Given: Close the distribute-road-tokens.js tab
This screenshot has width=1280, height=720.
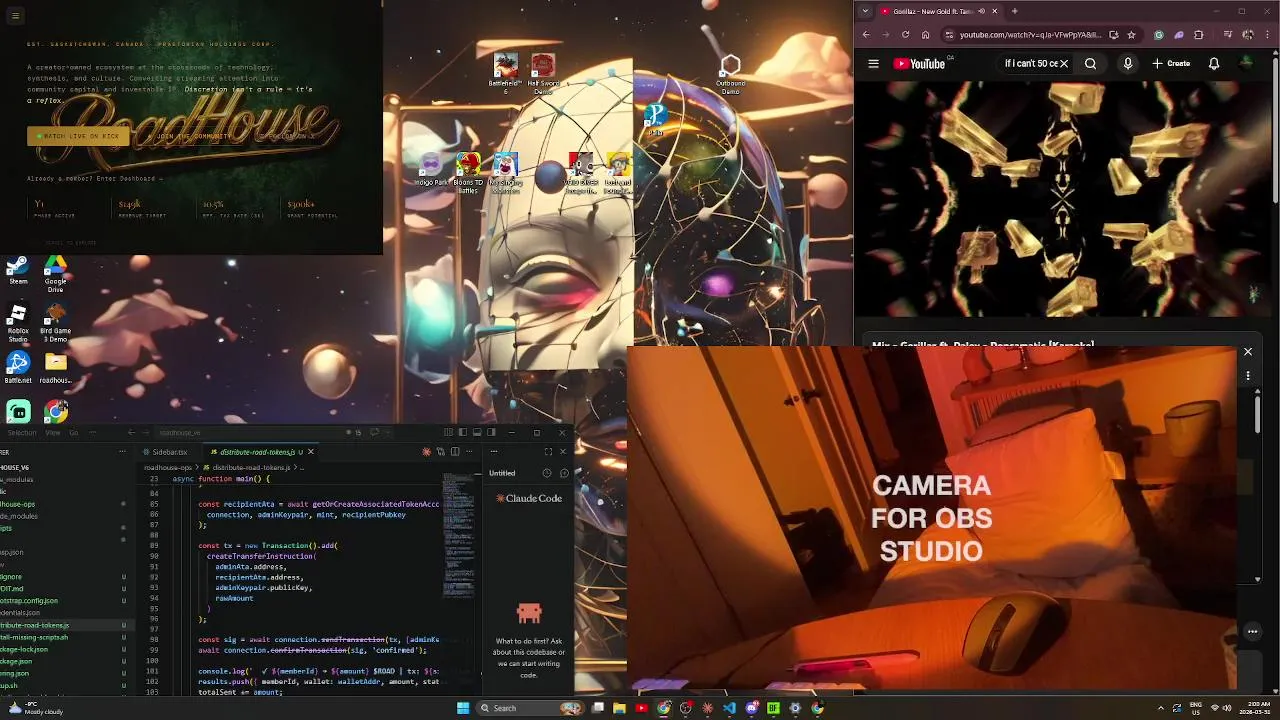Looking at the screenshot, I should click(x=310, y=452).
